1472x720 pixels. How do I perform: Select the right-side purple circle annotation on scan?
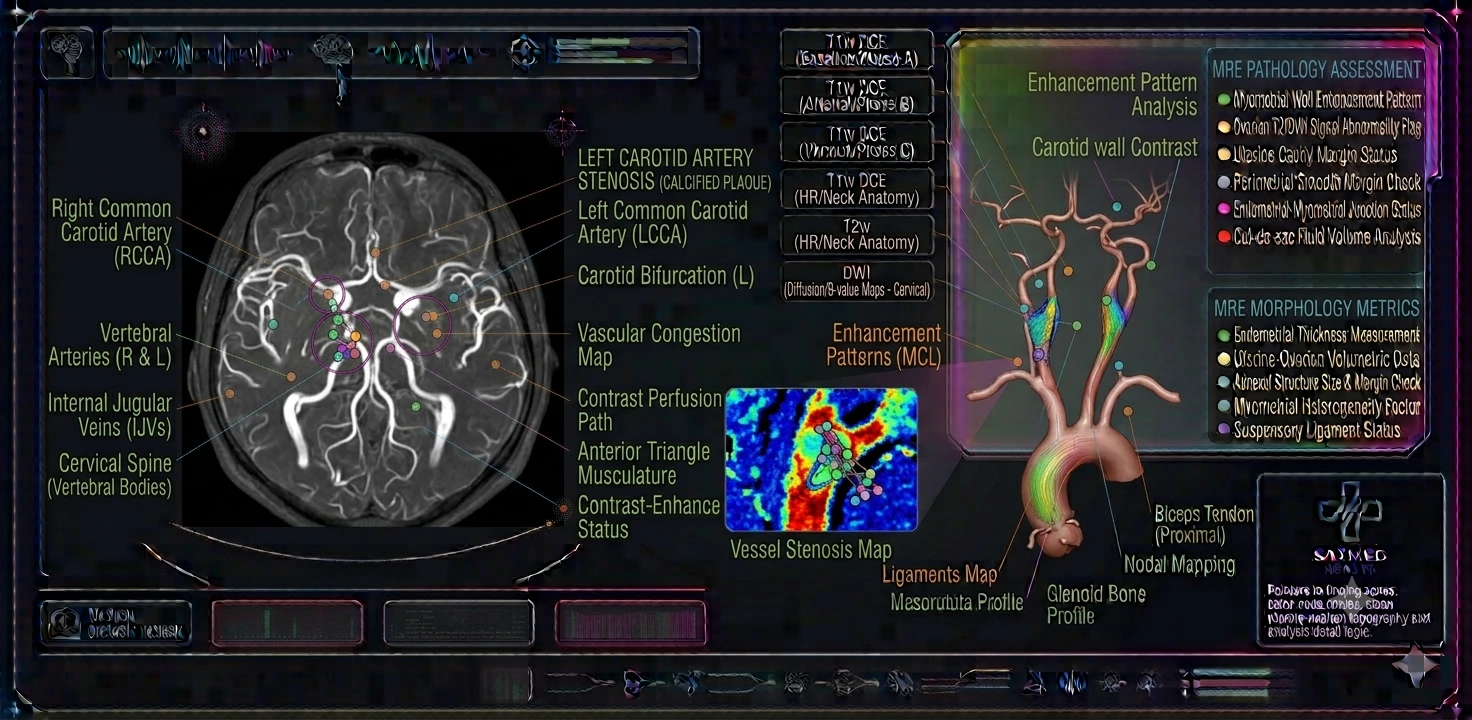click(x=421, y=325)
